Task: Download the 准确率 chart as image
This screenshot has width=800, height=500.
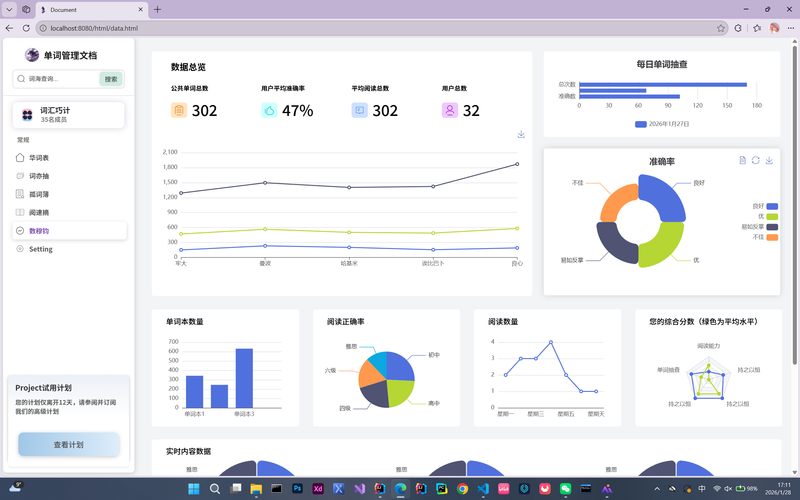Action: (769, 160)
